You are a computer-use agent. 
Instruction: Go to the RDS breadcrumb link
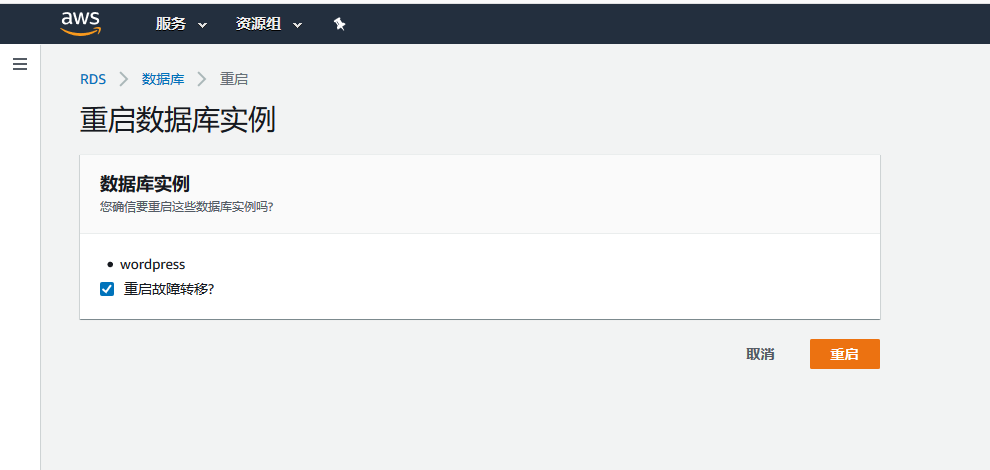[93, 79]
